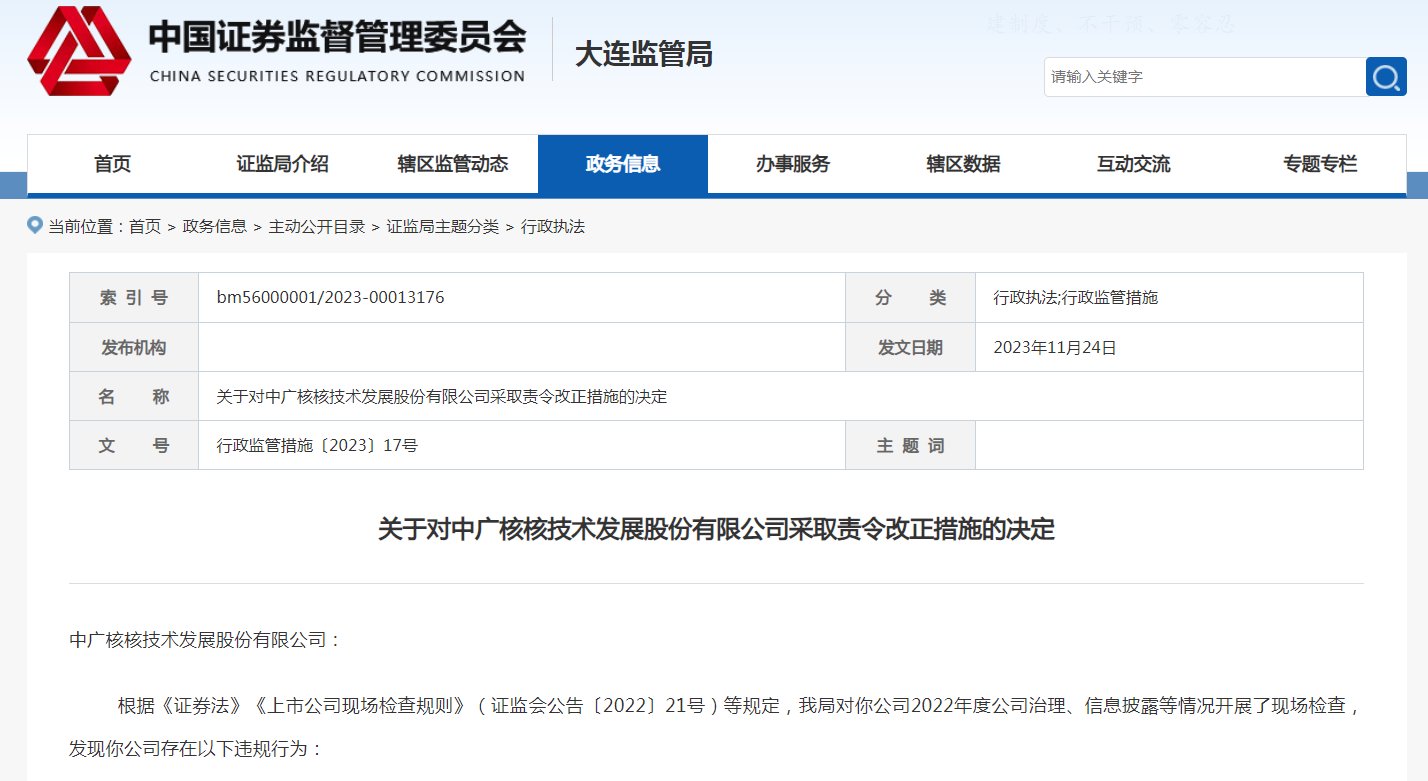Click the 分类 label cell

click(x=910, y=297)
